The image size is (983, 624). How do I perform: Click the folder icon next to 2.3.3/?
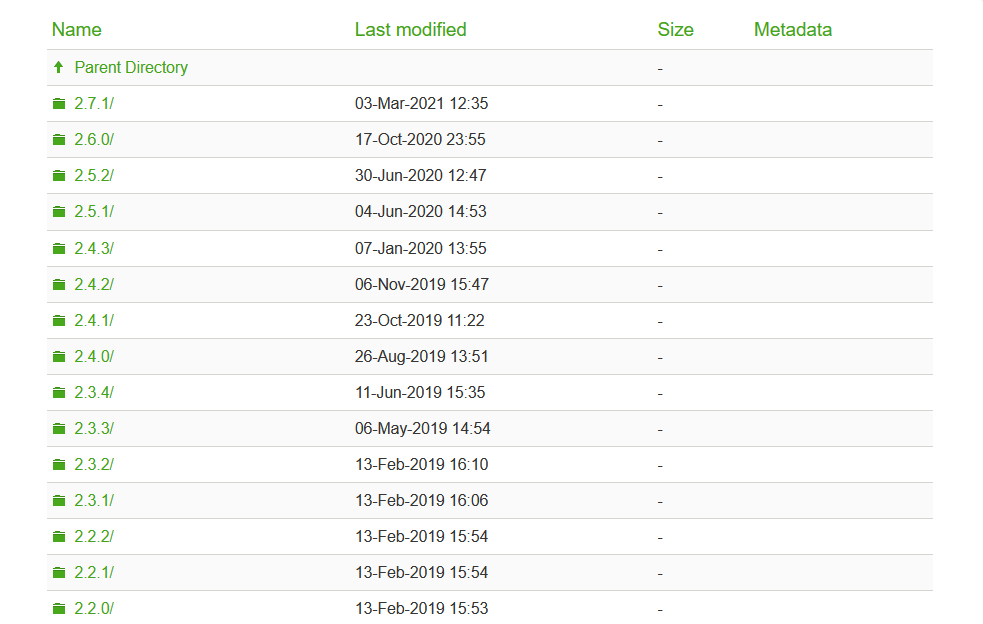click(59, 429)
